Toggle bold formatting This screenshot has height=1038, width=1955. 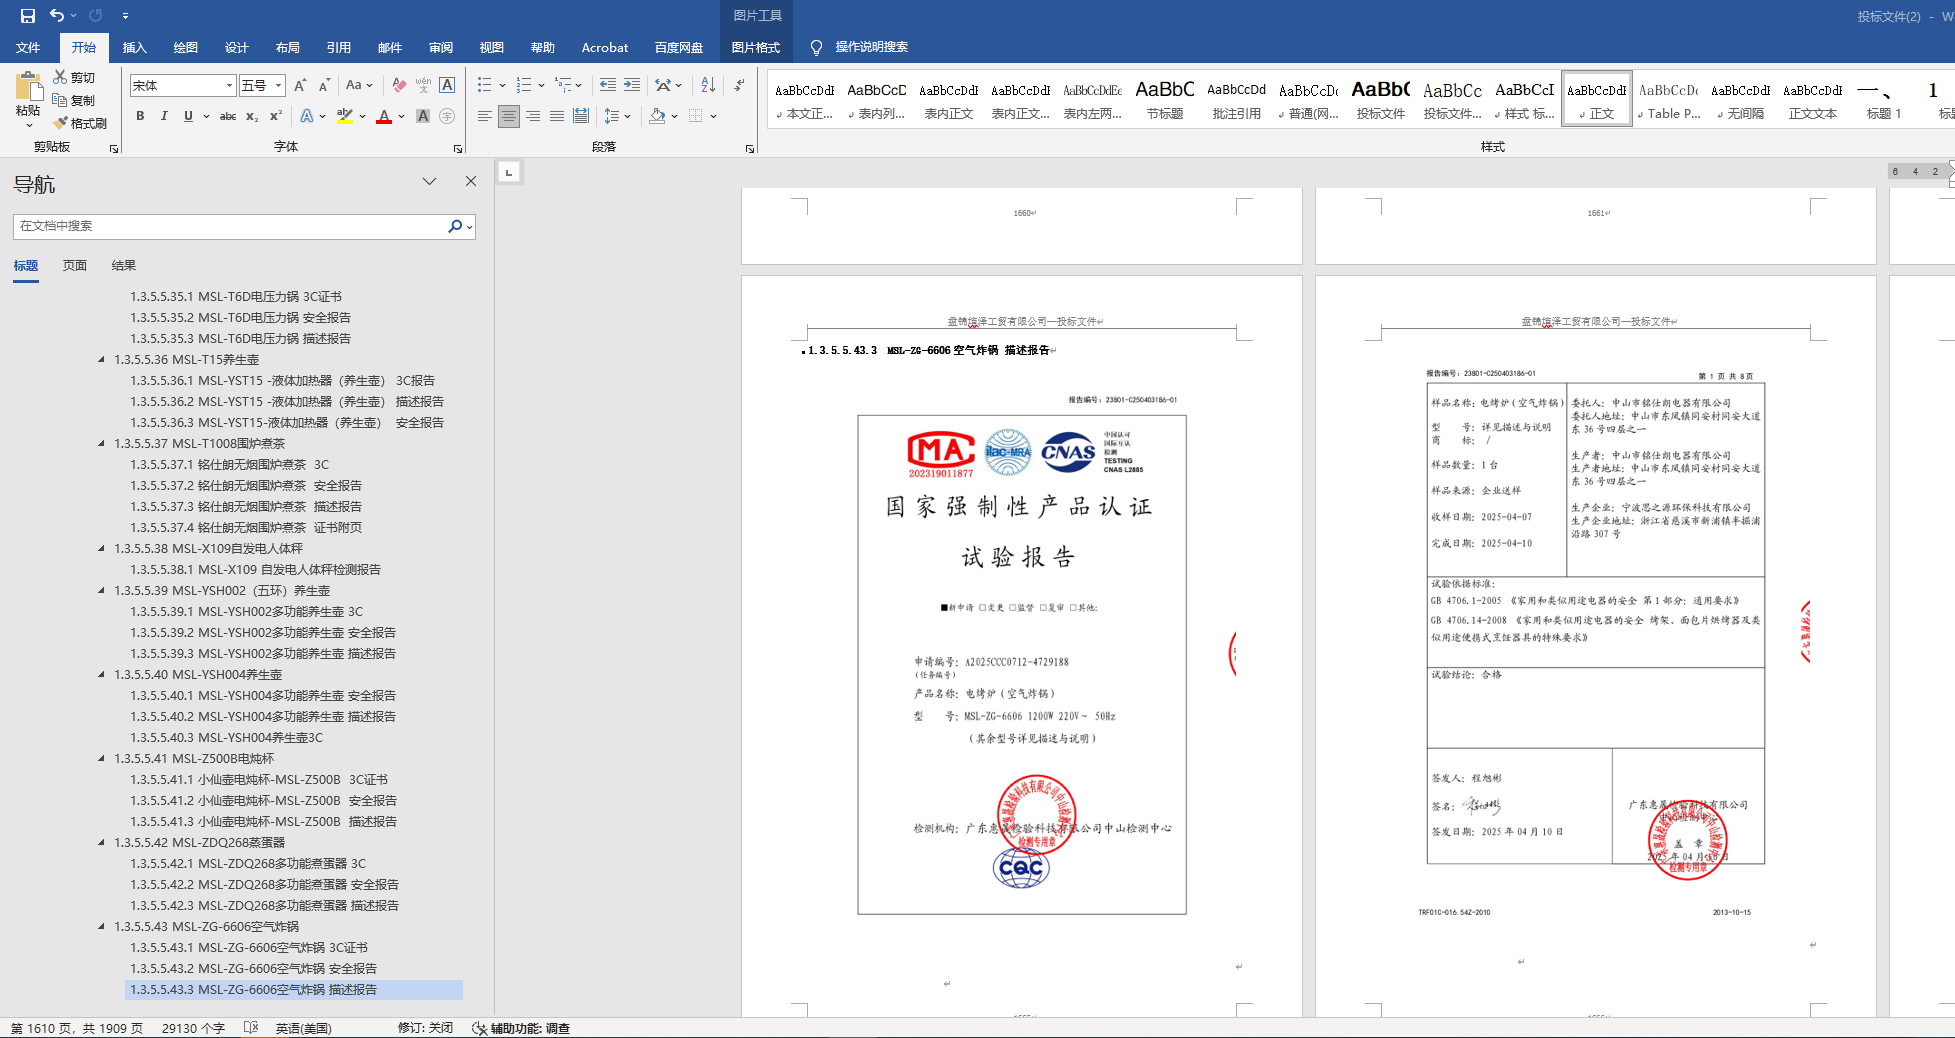click(140, 116)
